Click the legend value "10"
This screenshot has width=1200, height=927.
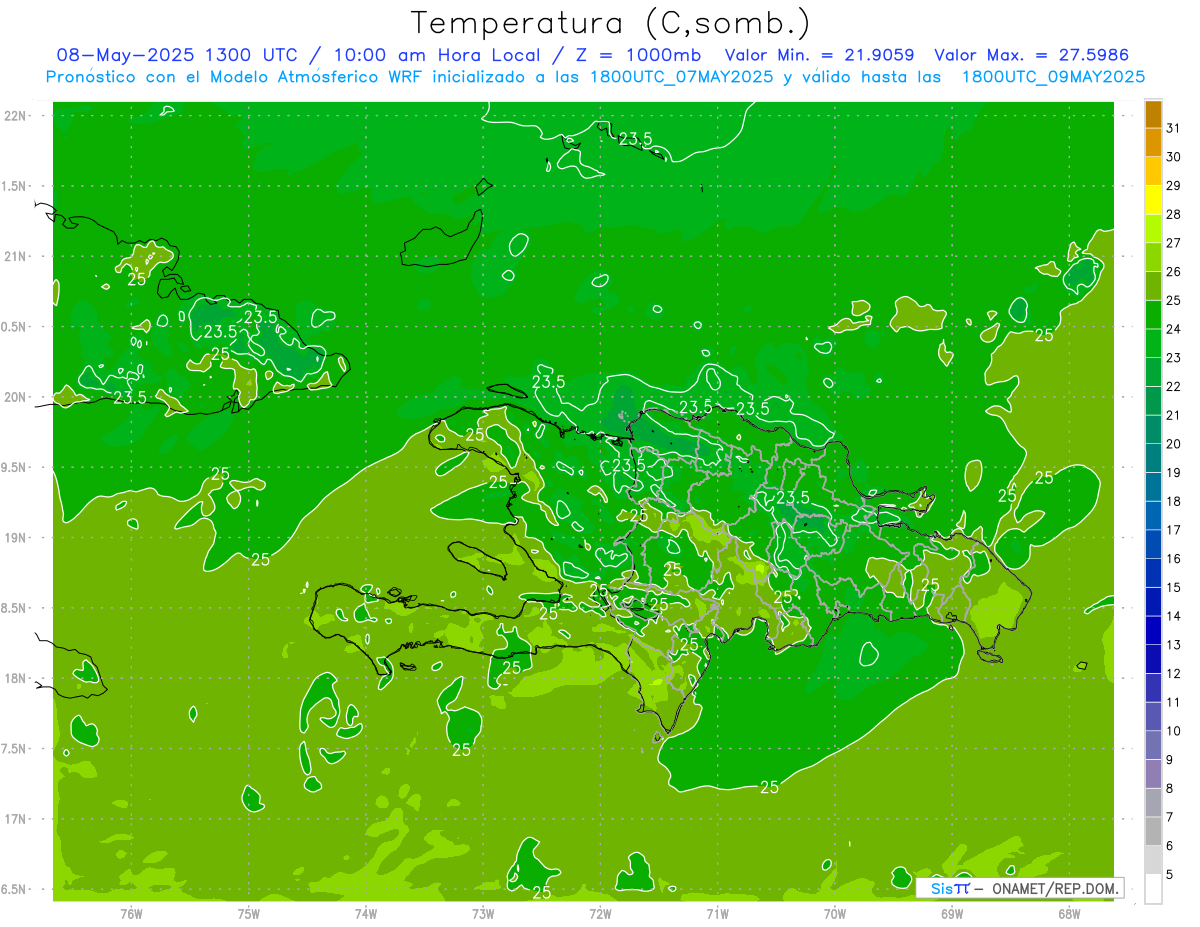pos(1173,730)
